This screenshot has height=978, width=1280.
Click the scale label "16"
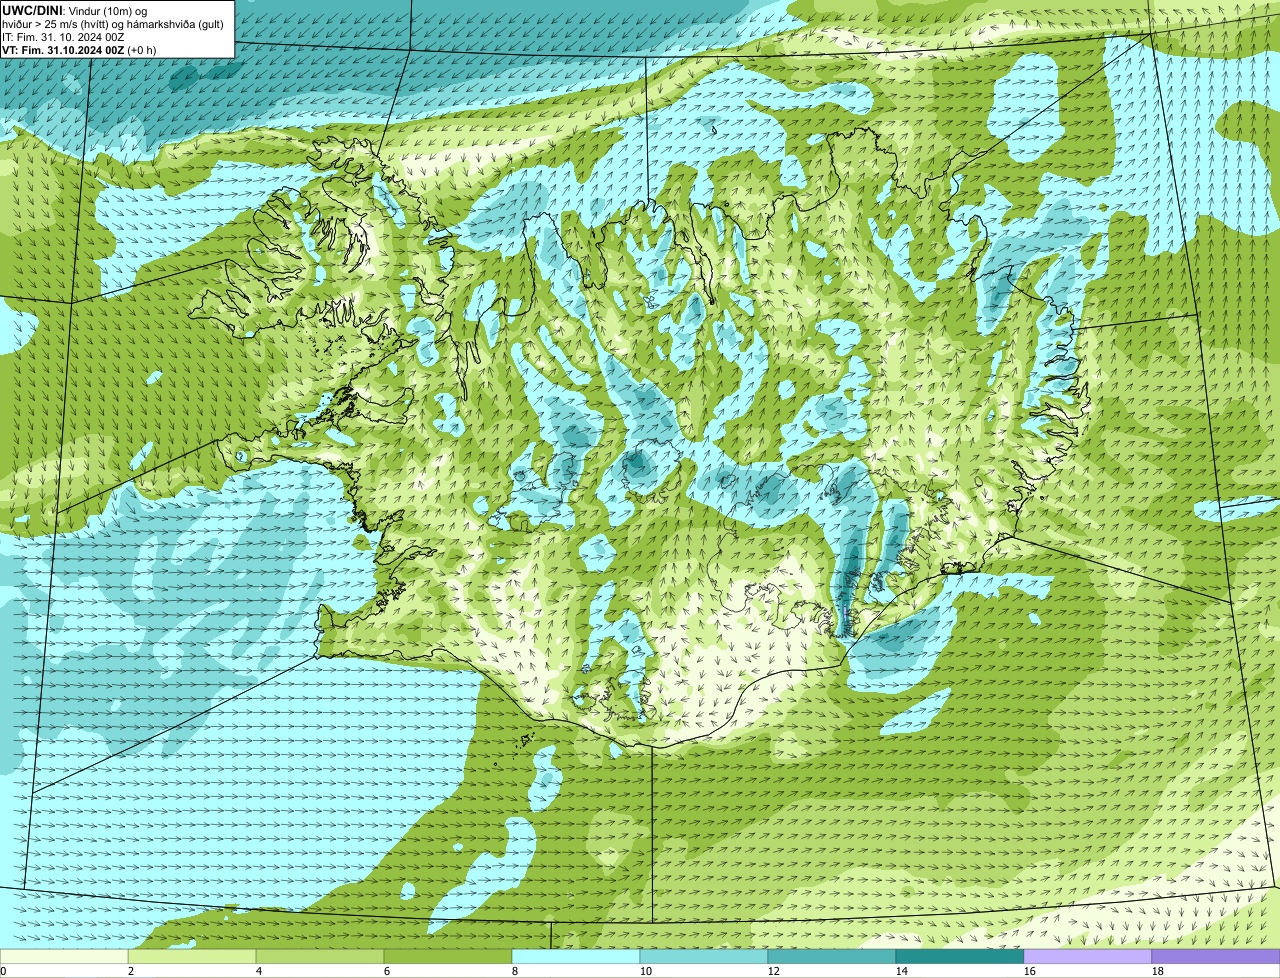click(1030, 971)
